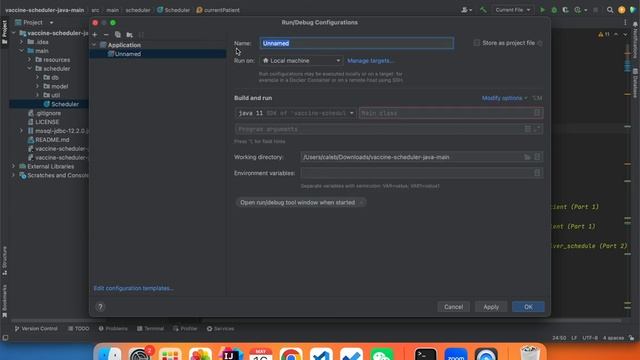
Task: Open Search Everywhere magnifier icon
Action: (x=610, y=10)
